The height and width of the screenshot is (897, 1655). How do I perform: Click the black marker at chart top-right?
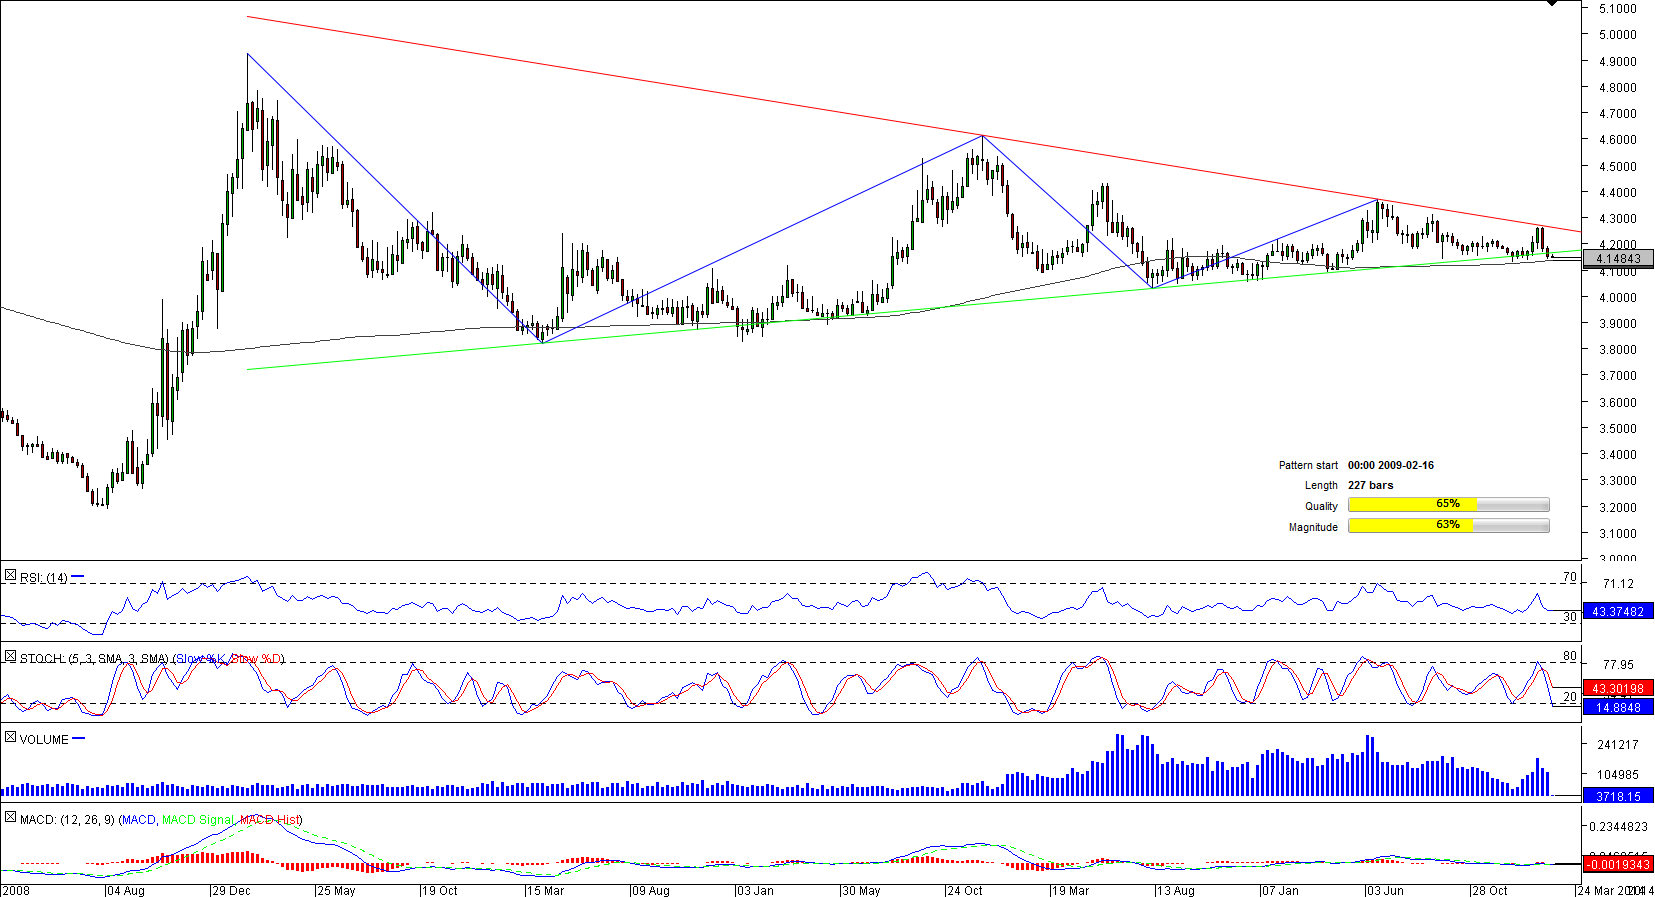1551,3
